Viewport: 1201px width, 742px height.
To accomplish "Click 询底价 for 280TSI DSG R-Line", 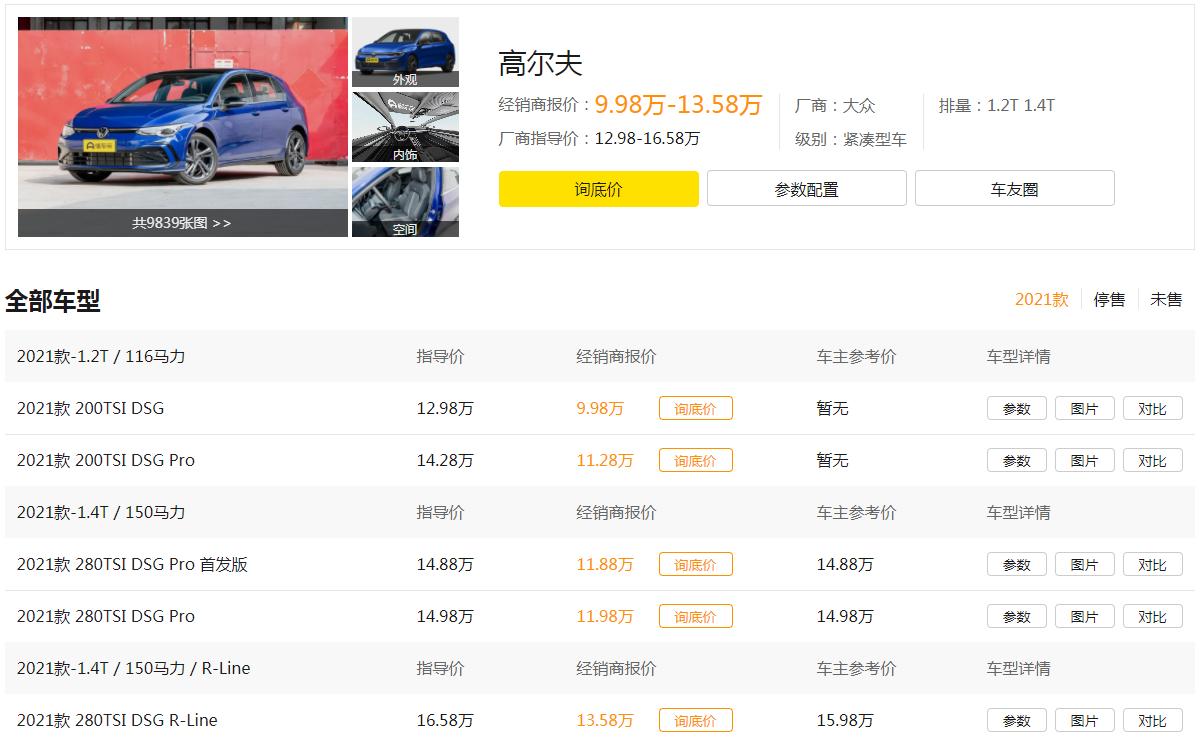I will (x=696, y=720).
